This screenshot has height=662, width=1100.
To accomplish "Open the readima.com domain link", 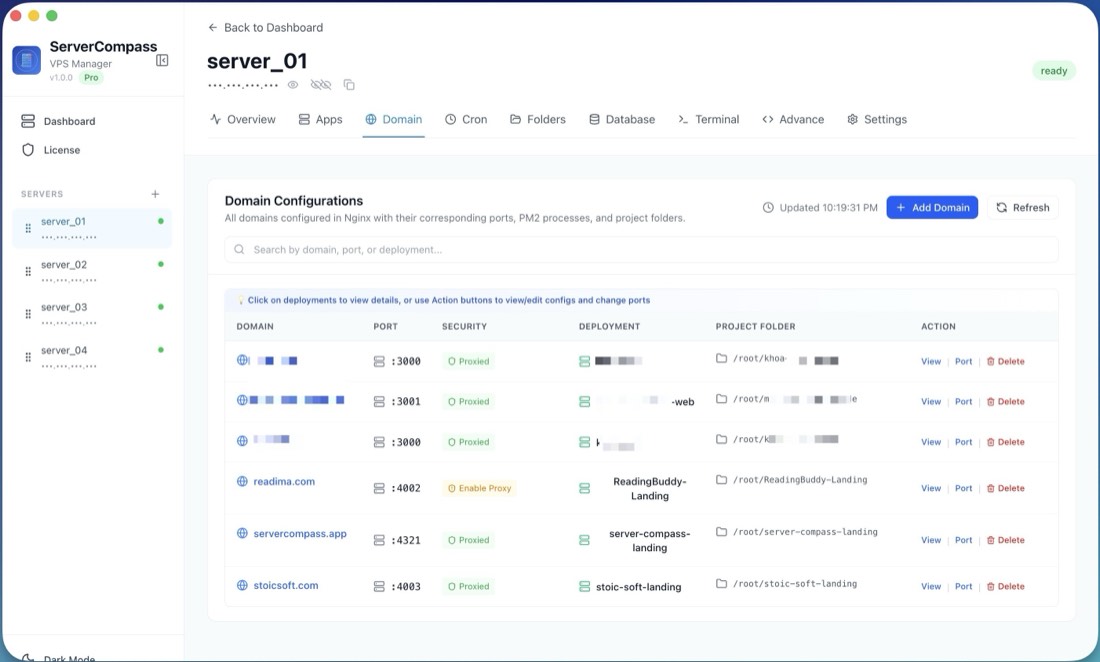I will pos(284,482).
